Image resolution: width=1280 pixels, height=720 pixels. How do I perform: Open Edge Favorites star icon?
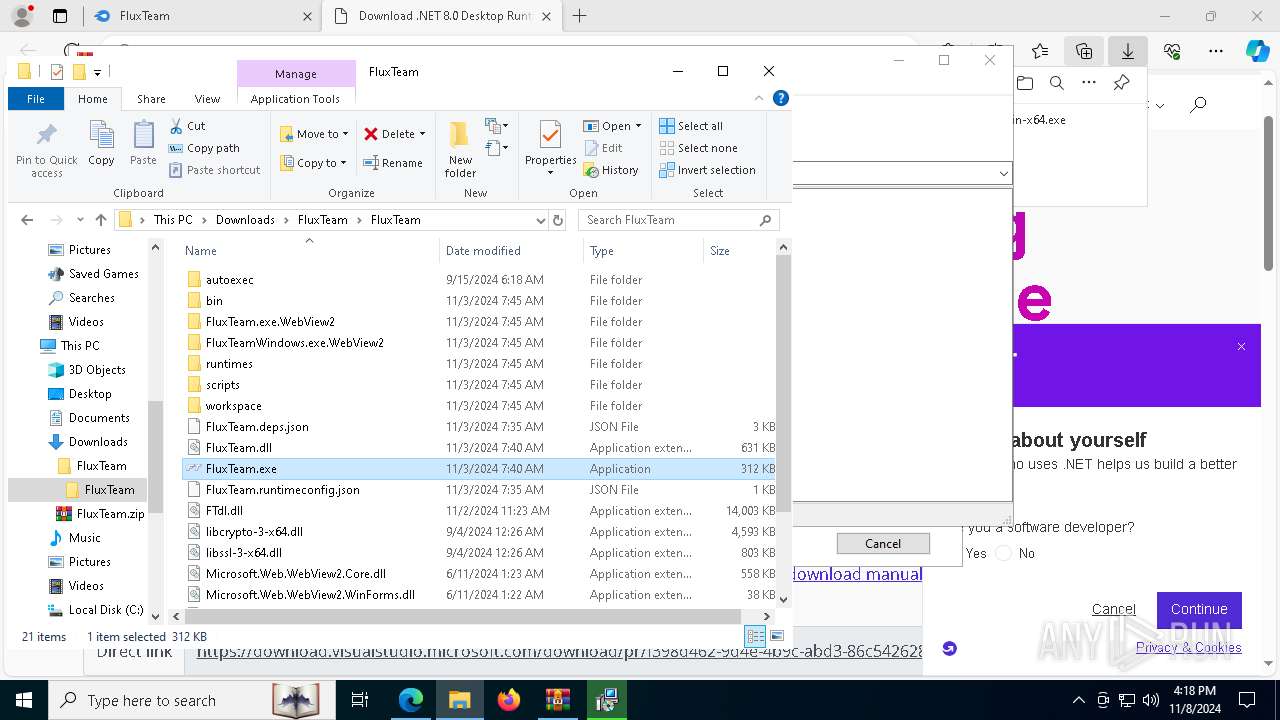click(x=1040, y=51)
